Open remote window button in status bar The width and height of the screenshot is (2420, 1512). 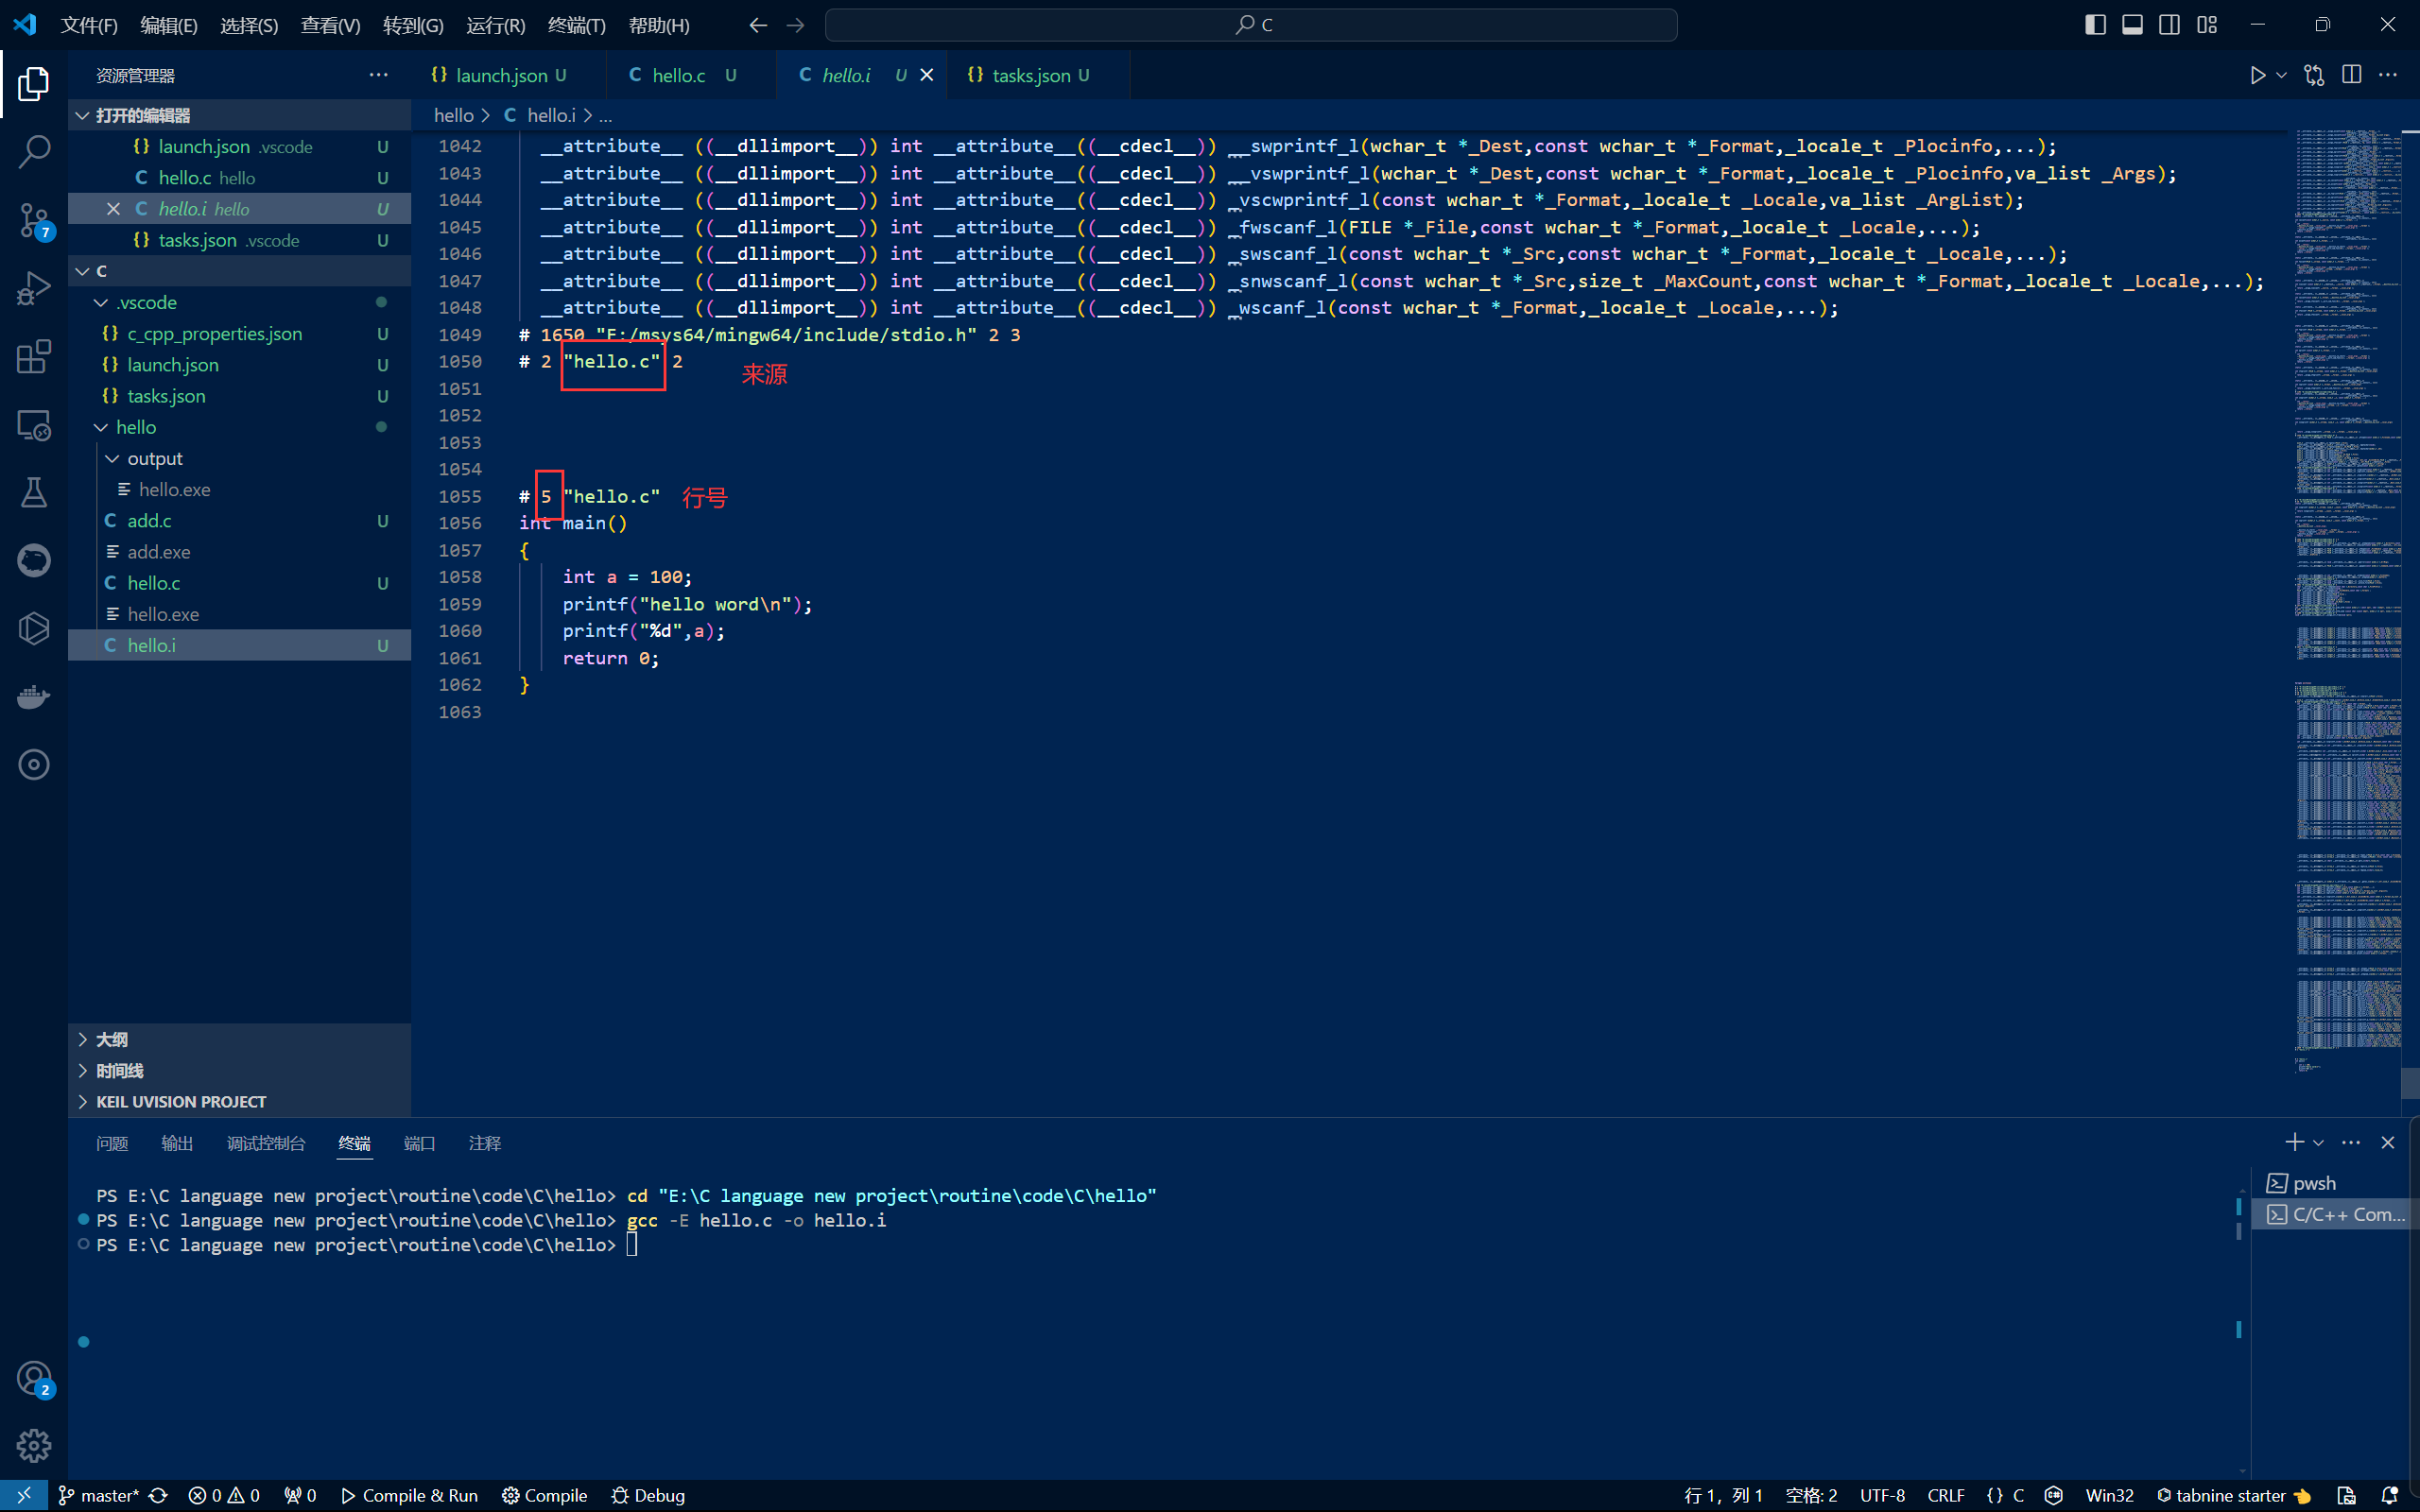pos(24,1495)
